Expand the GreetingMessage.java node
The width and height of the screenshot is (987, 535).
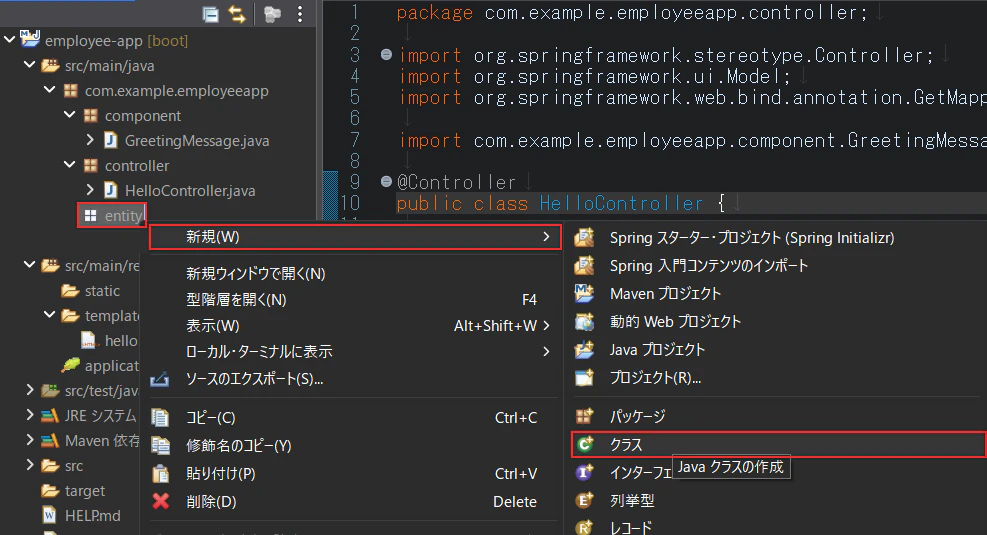pos(90,140)
